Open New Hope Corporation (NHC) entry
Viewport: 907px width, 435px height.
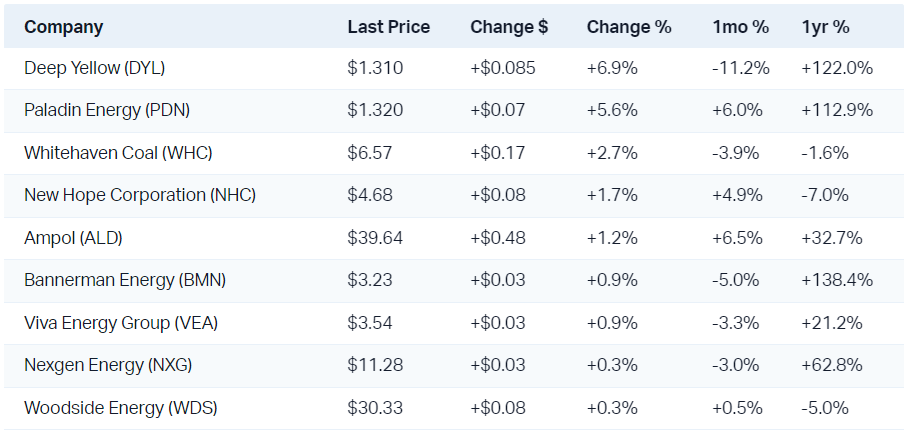pos(140,196)
